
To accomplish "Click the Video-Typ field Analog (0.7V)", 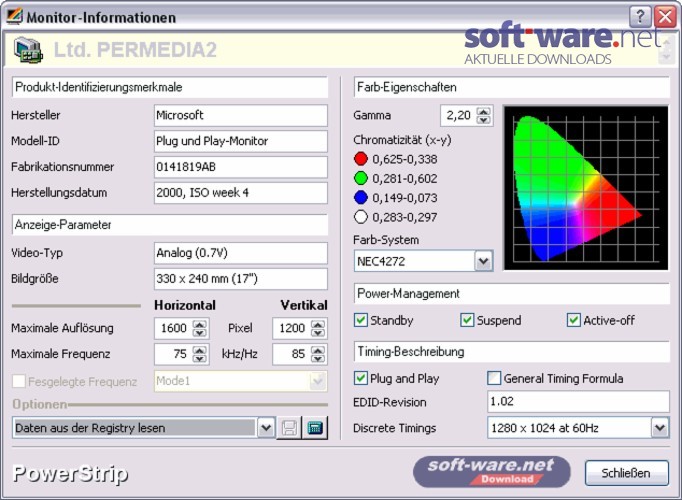I will [241, 253].
